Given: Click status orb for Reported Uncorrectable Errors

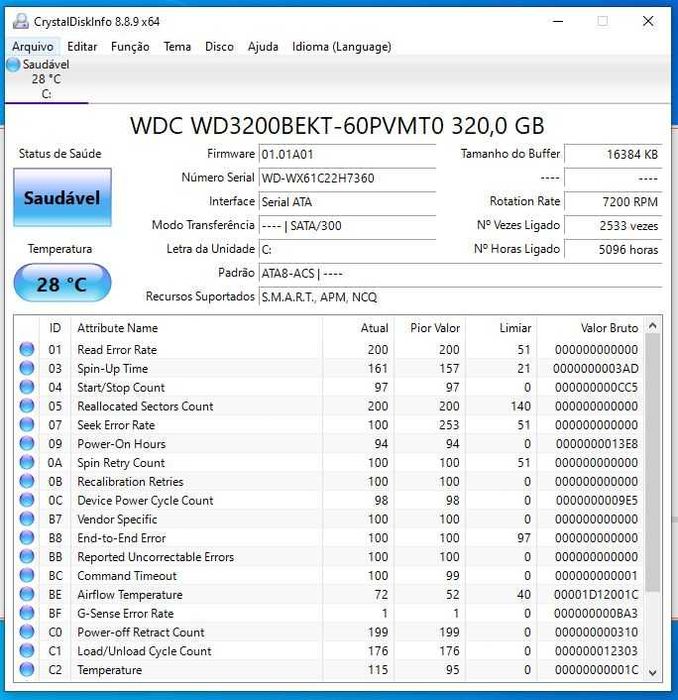Looking at the screenshot, I should coord(27,556).
